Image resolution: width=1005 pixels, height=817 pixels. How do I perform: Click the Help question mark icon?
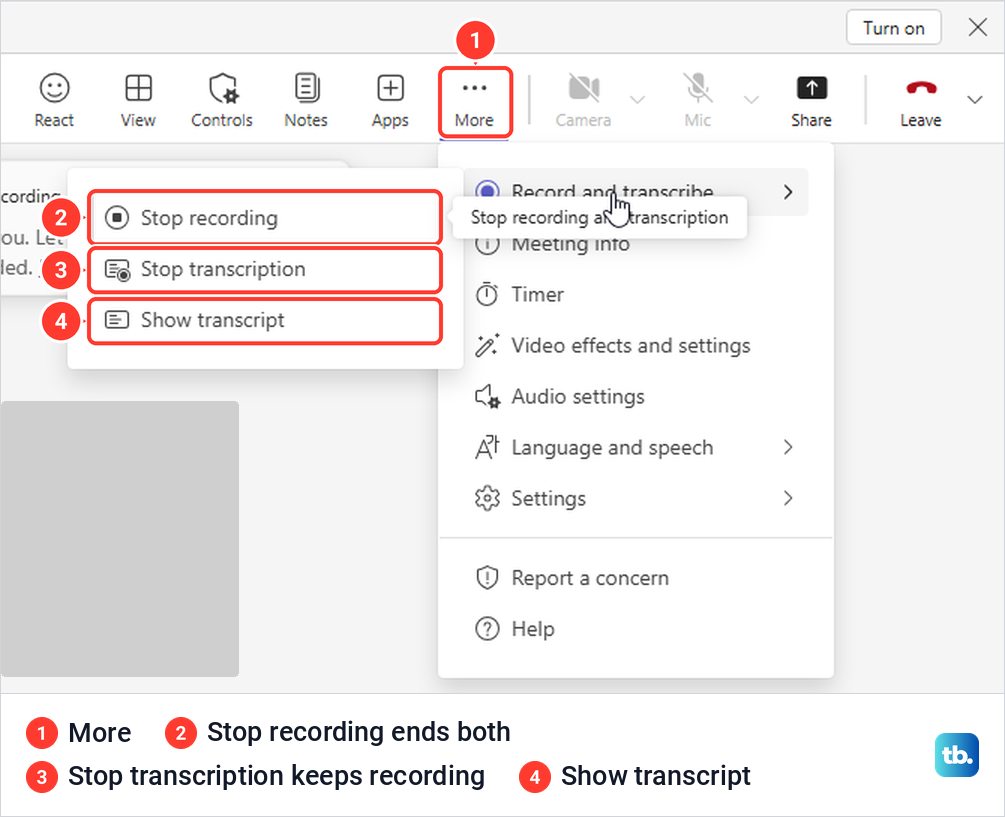coord(487,629)
